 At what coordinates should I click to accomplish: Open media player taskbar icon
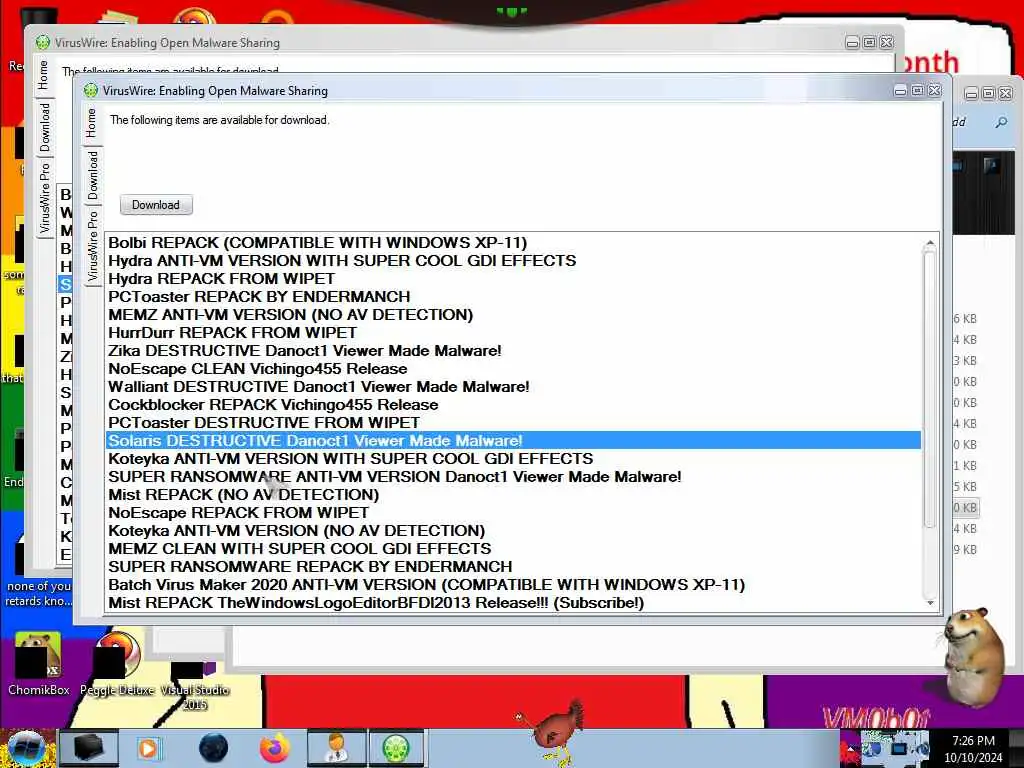pyautogui.click(x=148, y=748)
